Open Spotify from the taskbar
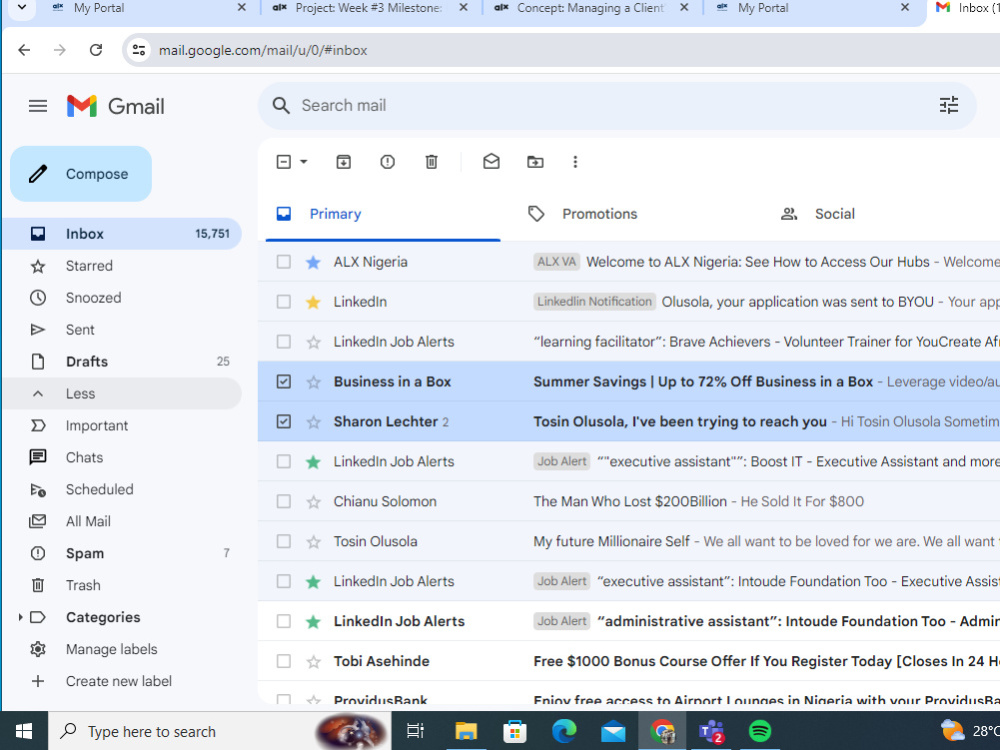 760,731
